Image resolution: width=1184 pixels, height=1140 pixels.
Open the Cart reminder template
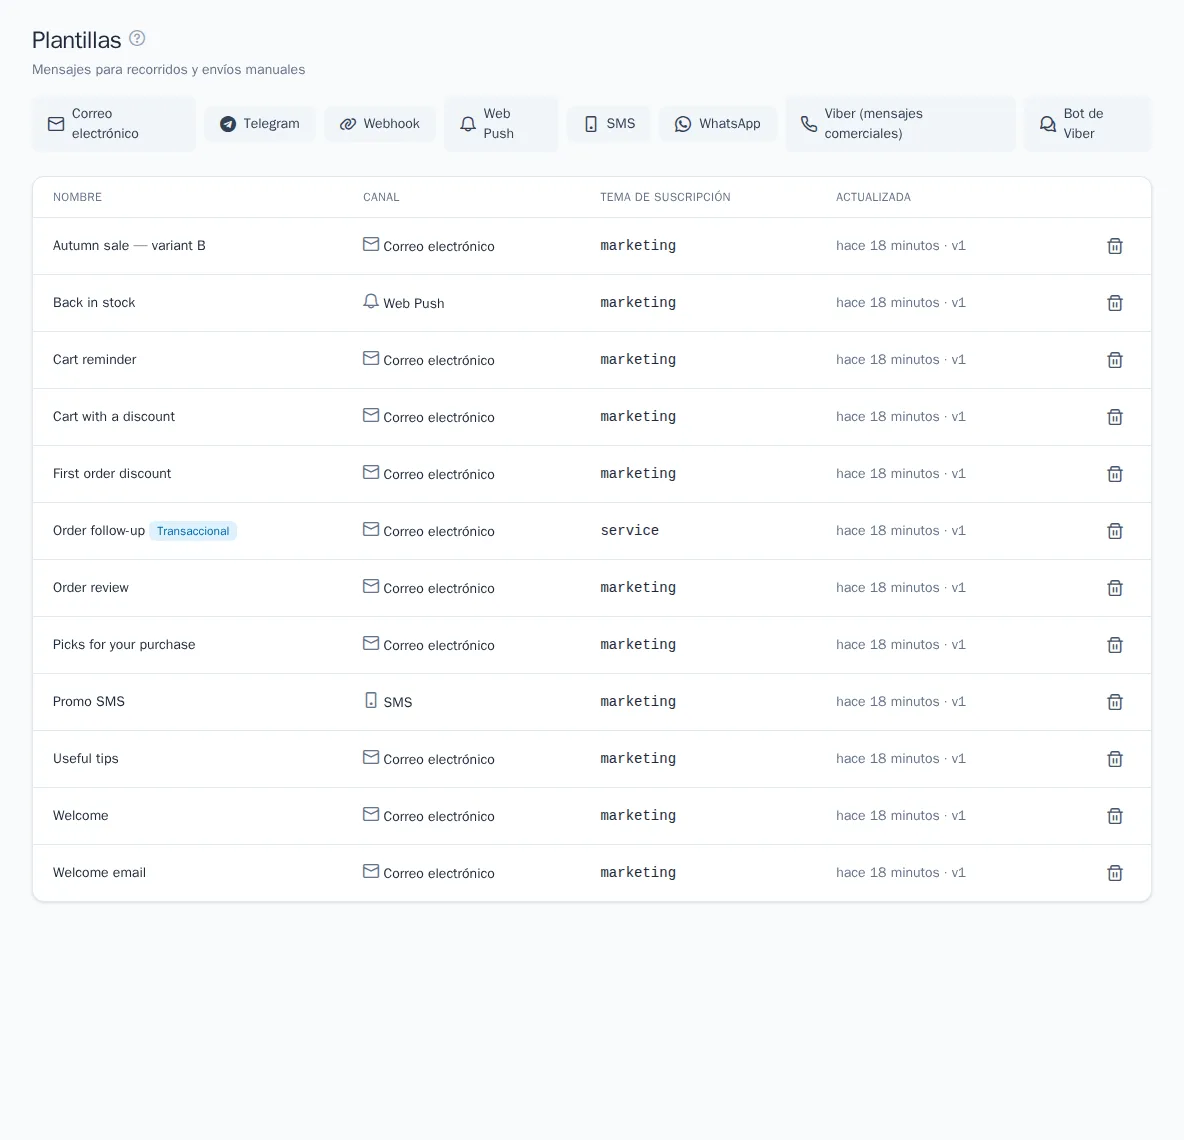point(94,359)
